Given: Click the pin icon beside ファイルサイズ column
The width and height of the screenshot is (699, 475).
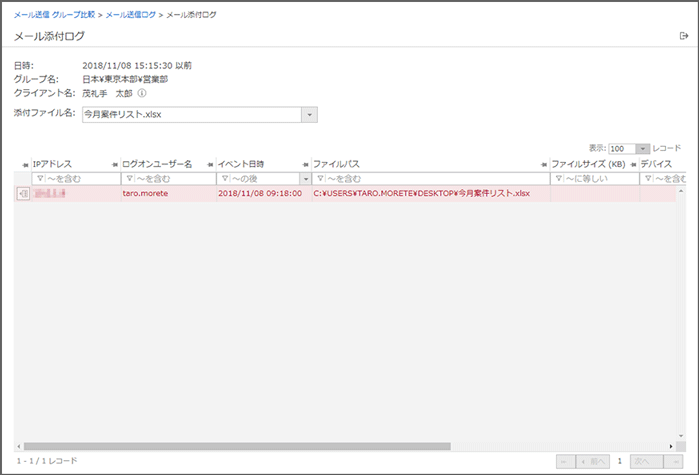Looking at the screenshot, I should (543, 164).
